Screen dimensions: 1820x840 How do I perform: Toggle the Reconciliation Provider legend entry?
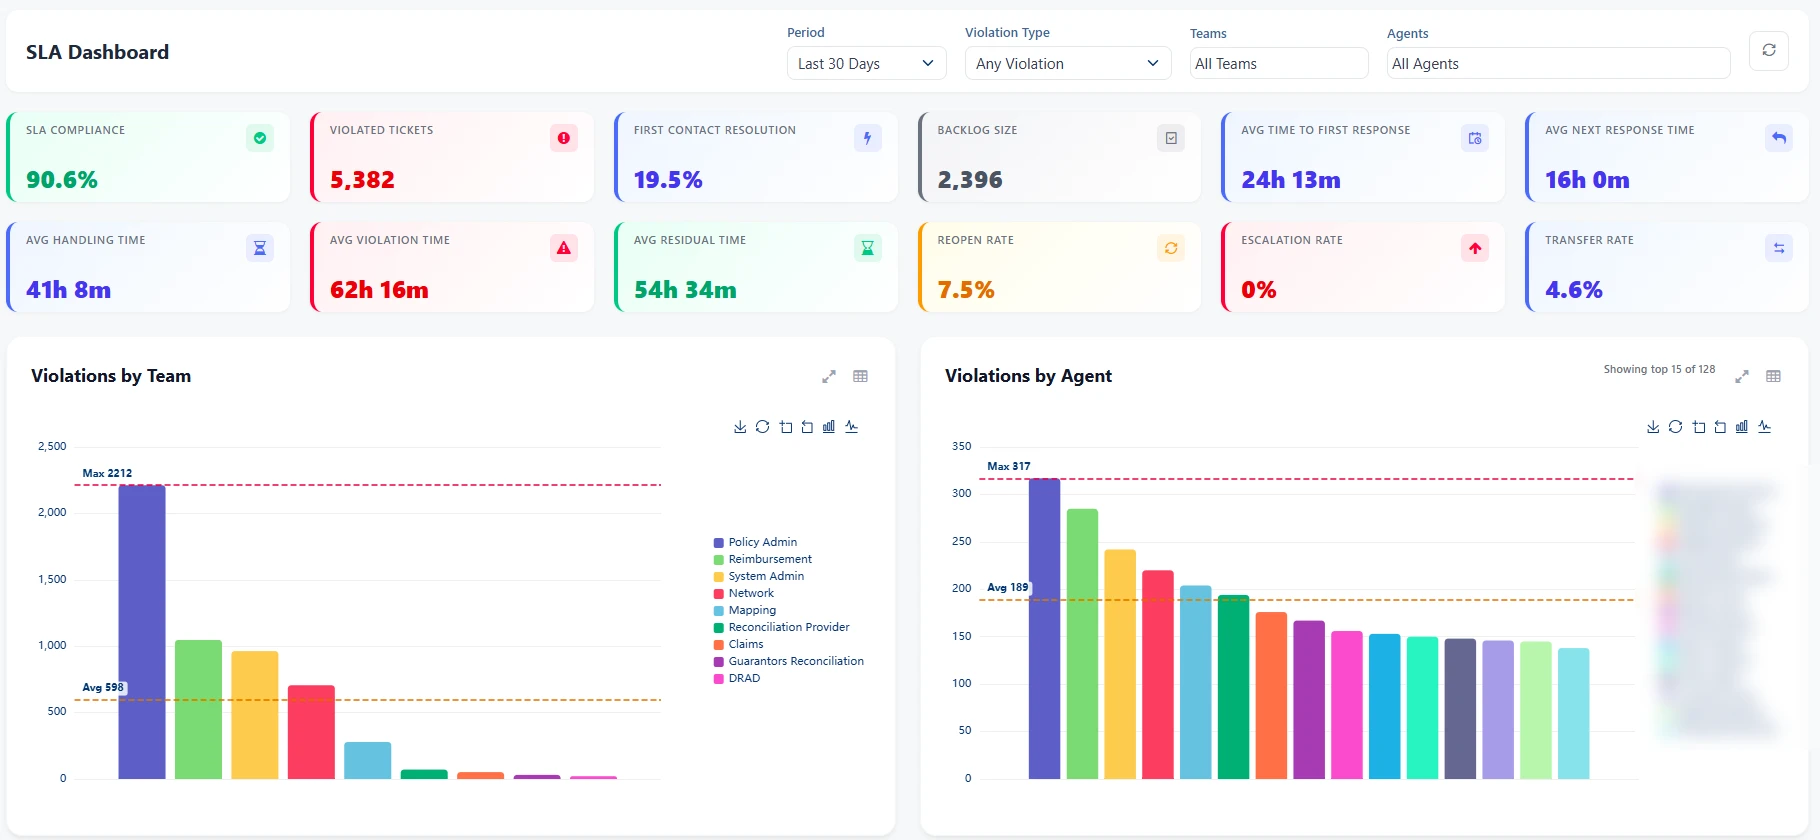[x=781, y=627]
